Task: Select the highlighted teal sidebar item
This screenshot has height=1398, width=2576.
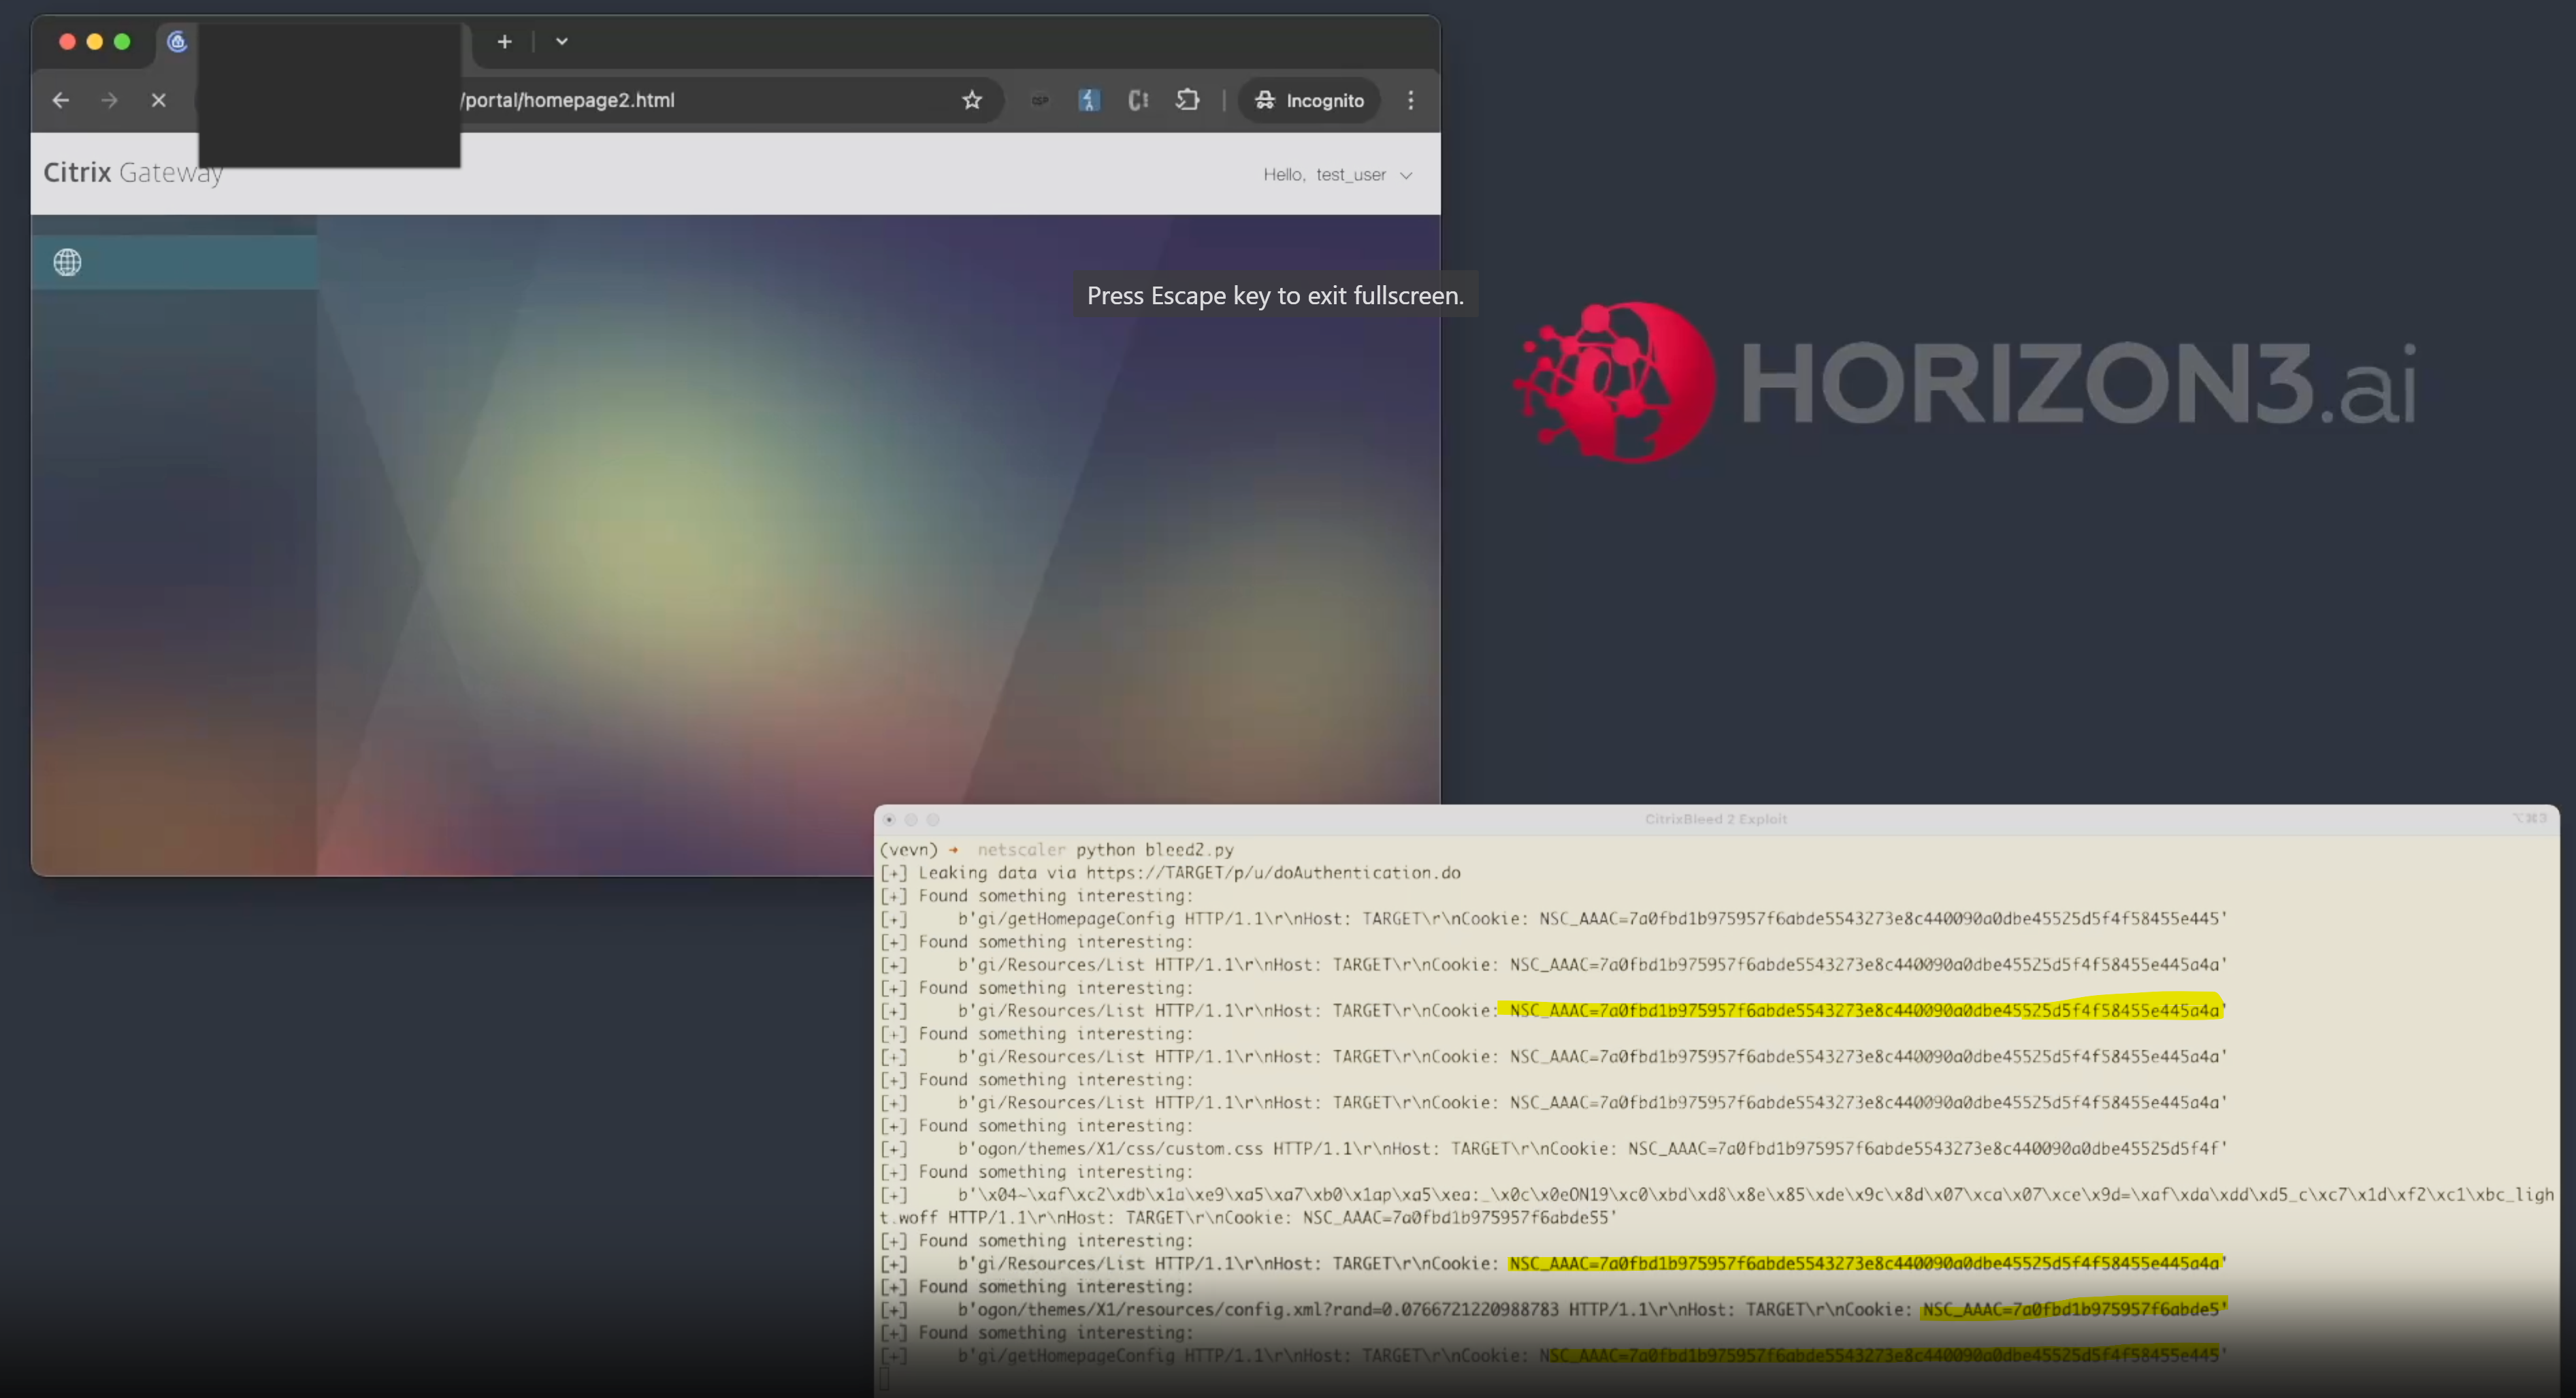Action: (x=175, y=262)
